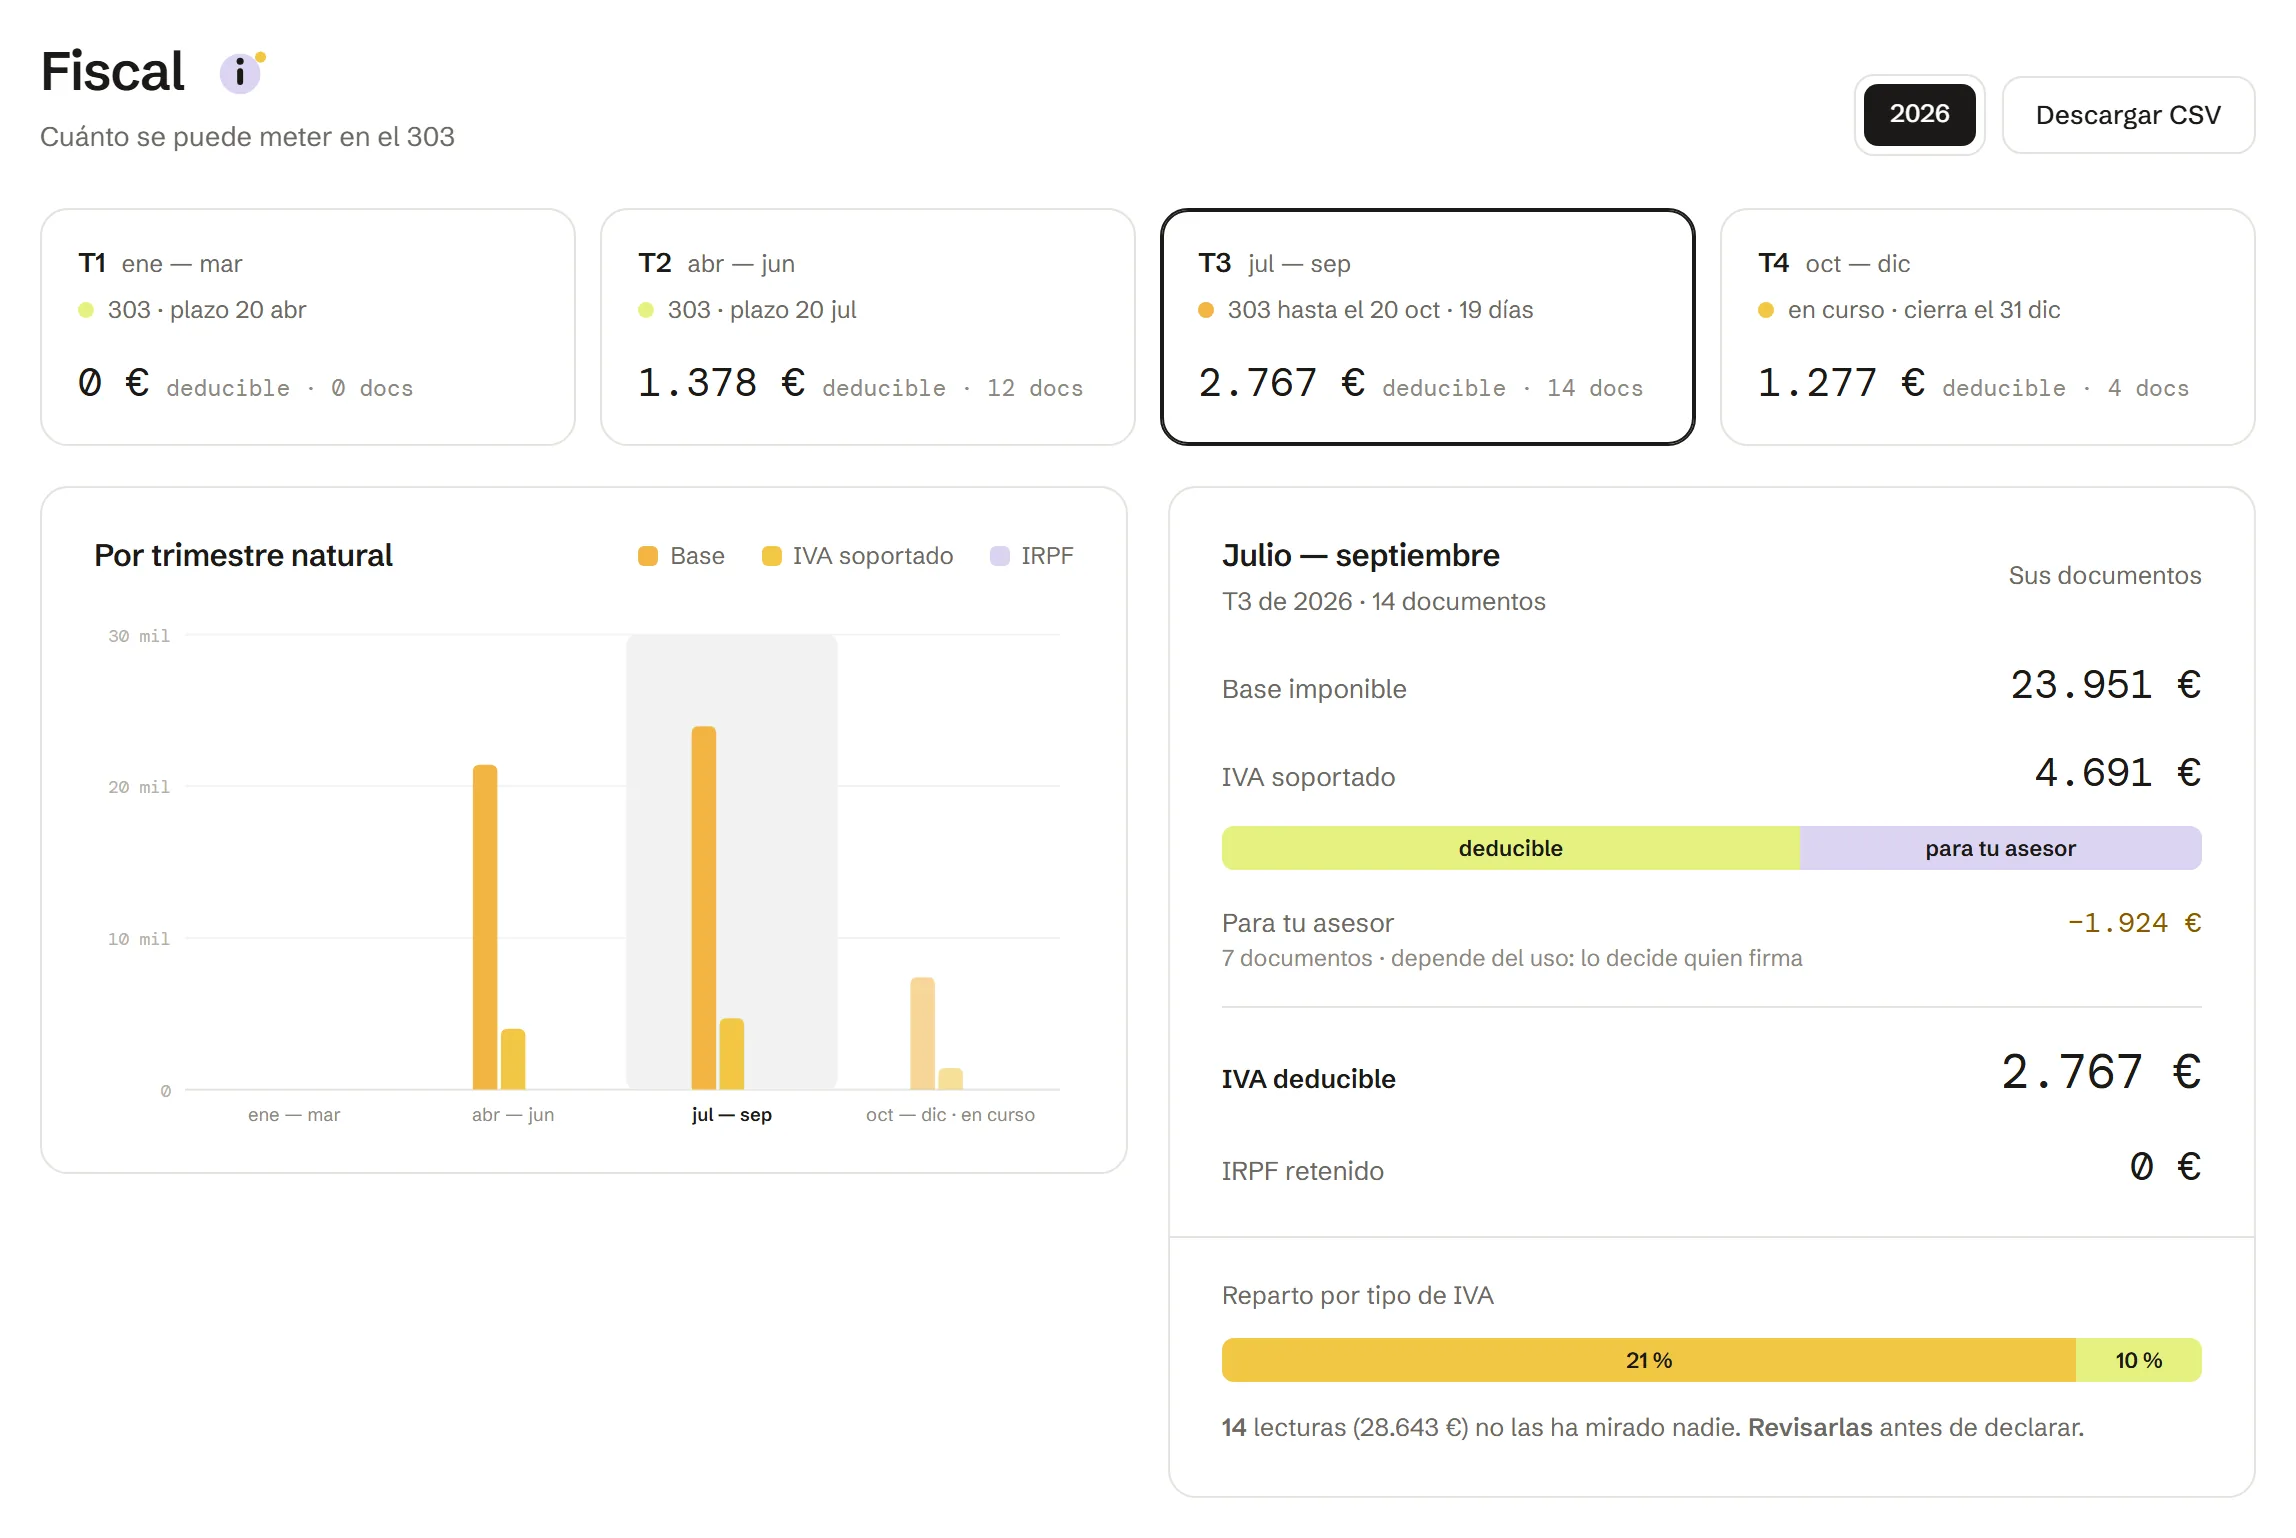Click the oct — dic IVA soportado bar
The width and height of the screenshot is (2296, 1538).
pos(951,1079)
